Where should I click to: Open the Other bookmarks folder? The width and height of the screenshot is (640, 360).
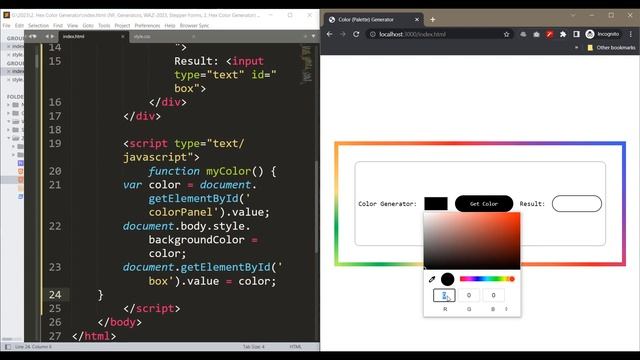click(x=611, y=48)
